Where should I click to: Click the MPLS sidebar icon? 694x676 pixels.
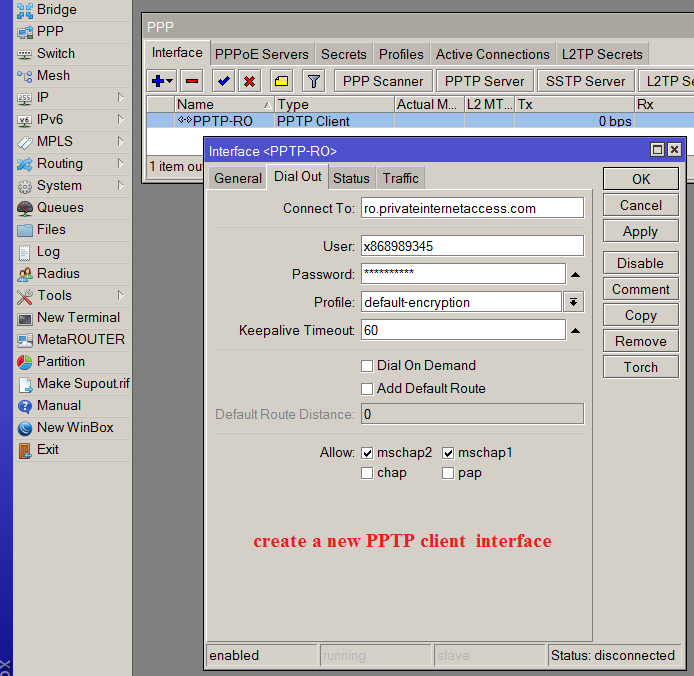[25, 142]
